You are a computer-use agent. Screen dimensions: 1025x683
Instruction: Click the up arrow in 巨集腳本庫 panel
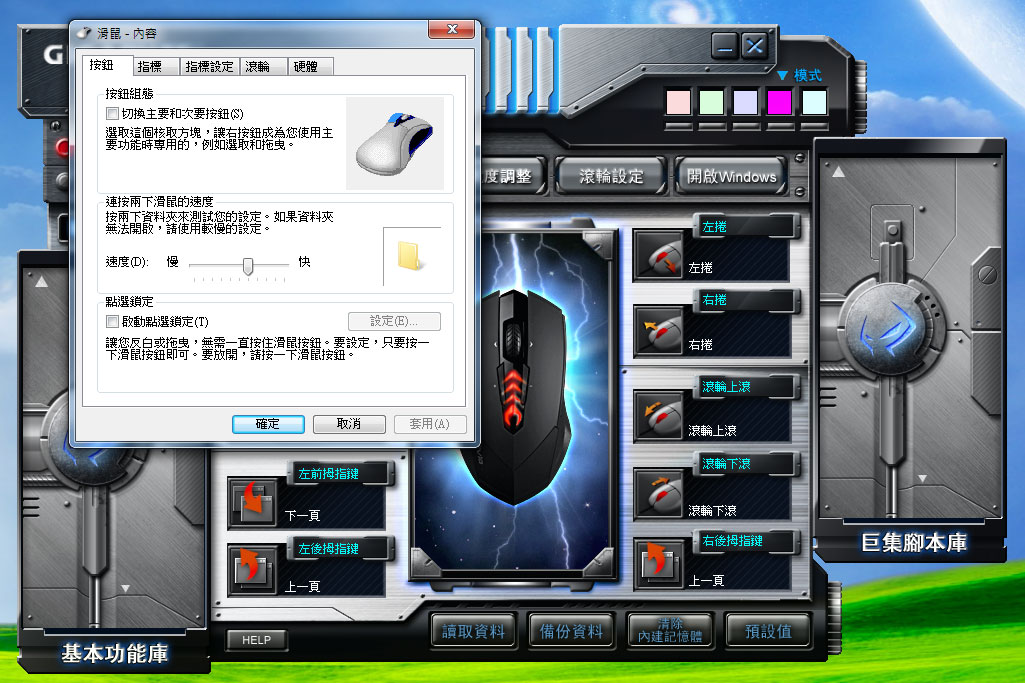click(839, 172)
